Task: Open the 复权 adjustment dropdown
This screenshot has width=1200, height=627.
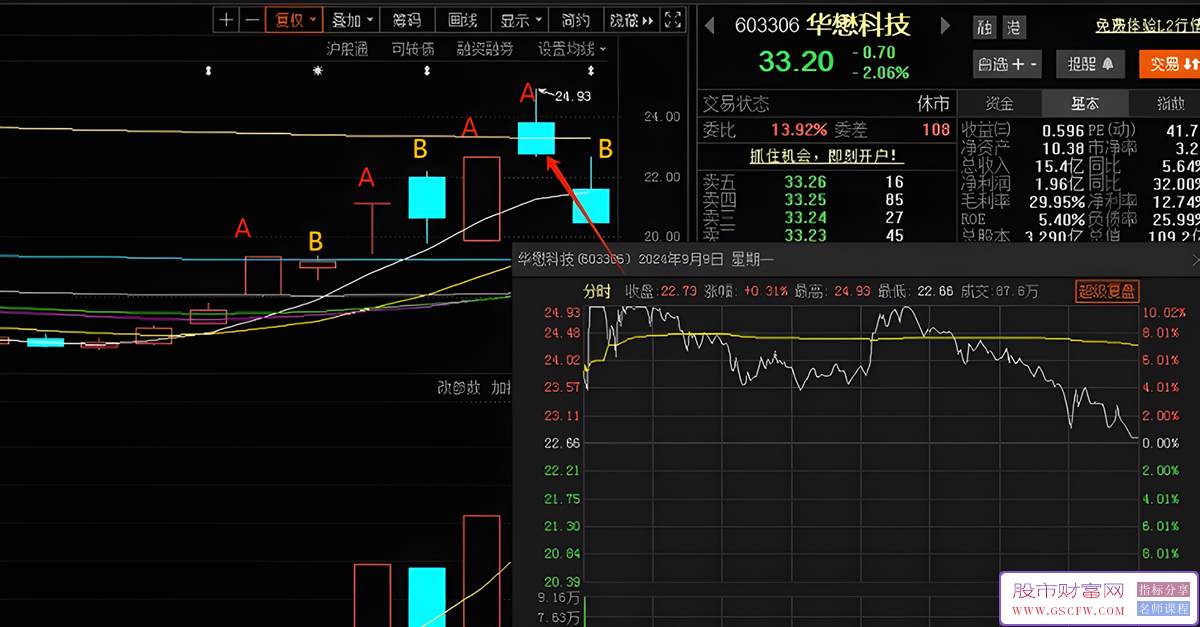Action: click(x=295, y=19)
